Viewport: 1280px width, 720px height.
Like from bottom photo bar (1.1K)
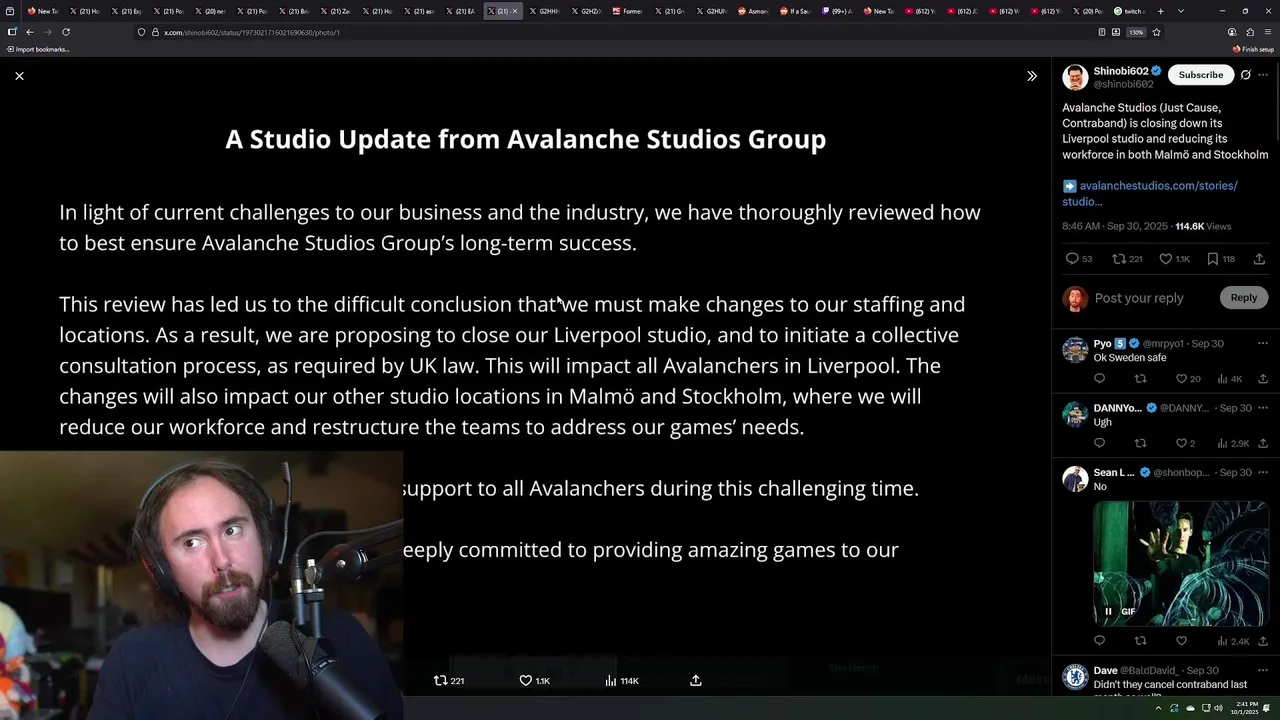coord(534,681)
